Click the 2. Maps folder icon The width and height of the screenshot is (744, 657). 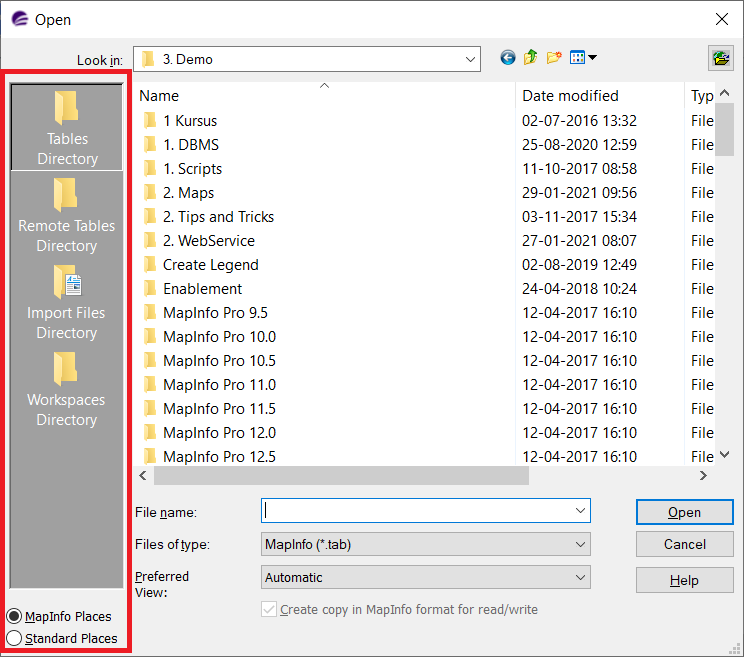tap(150, 193)
